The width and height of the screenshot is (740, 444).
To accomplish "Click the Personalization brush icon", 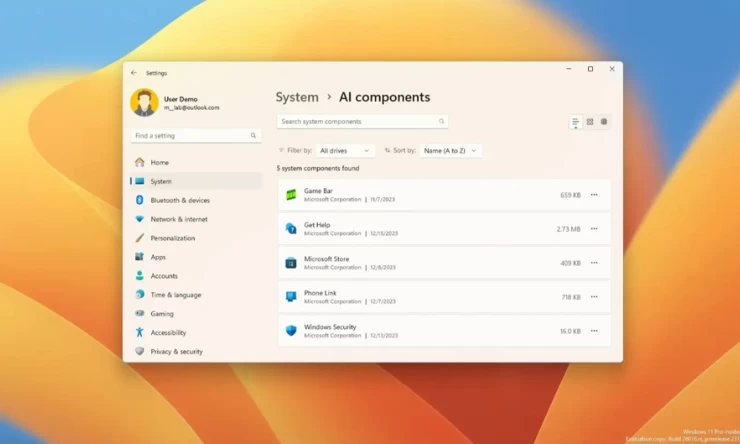I will click(x=140, y=238).
